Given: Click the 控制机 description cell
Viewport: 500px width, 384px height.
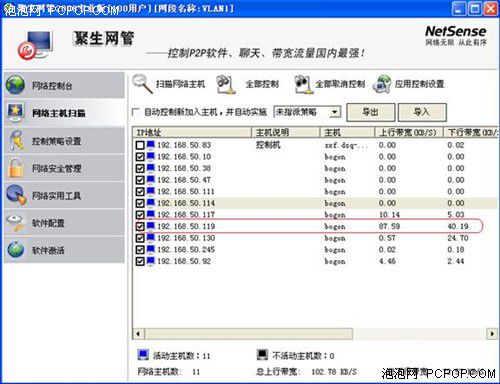Looking at the screenshot, I should click(x=268, y=145).
